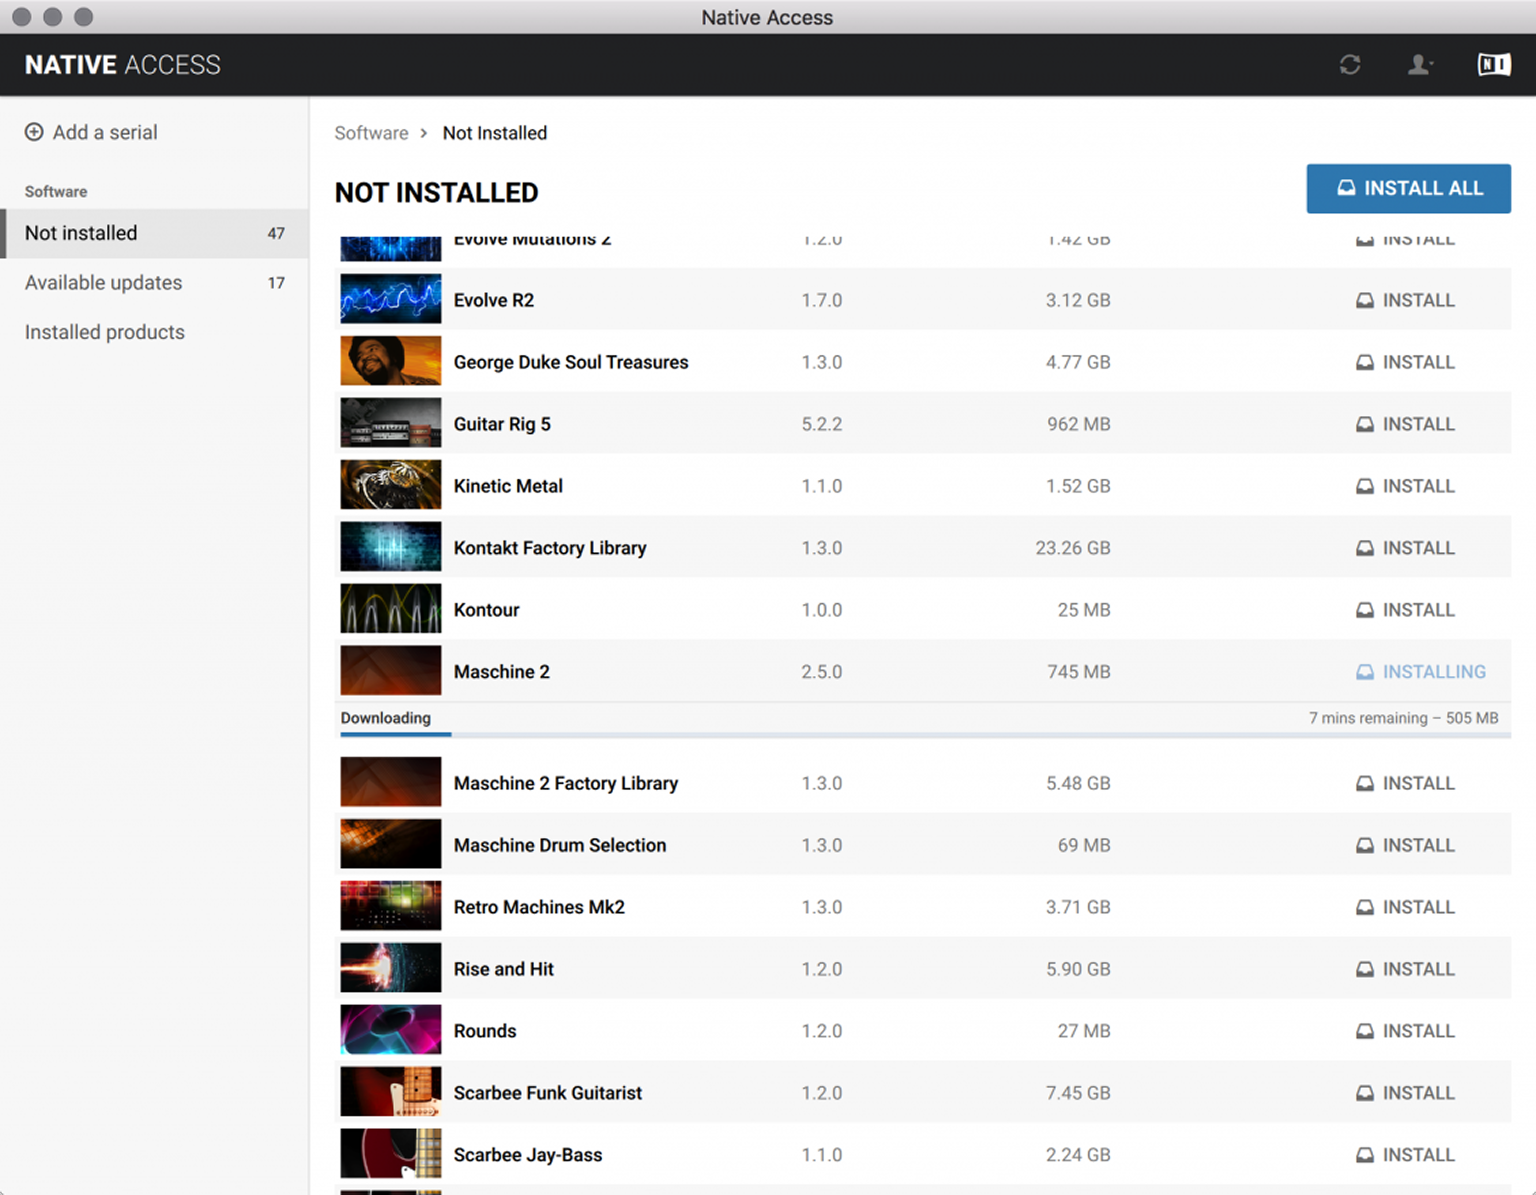
Task: Click the Downloading status label
Action: pyautogui.click(x=386, y=718)
